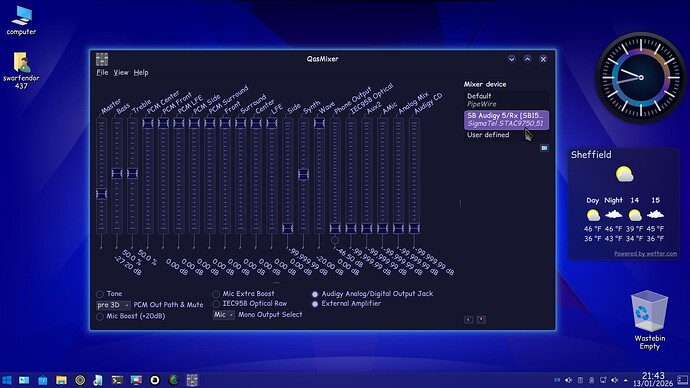The height and width of the screenshot is (388, 690).
Task: Open the file manager folder icon in taskbar
Action: pyautogui.click(x=61, y=380)
